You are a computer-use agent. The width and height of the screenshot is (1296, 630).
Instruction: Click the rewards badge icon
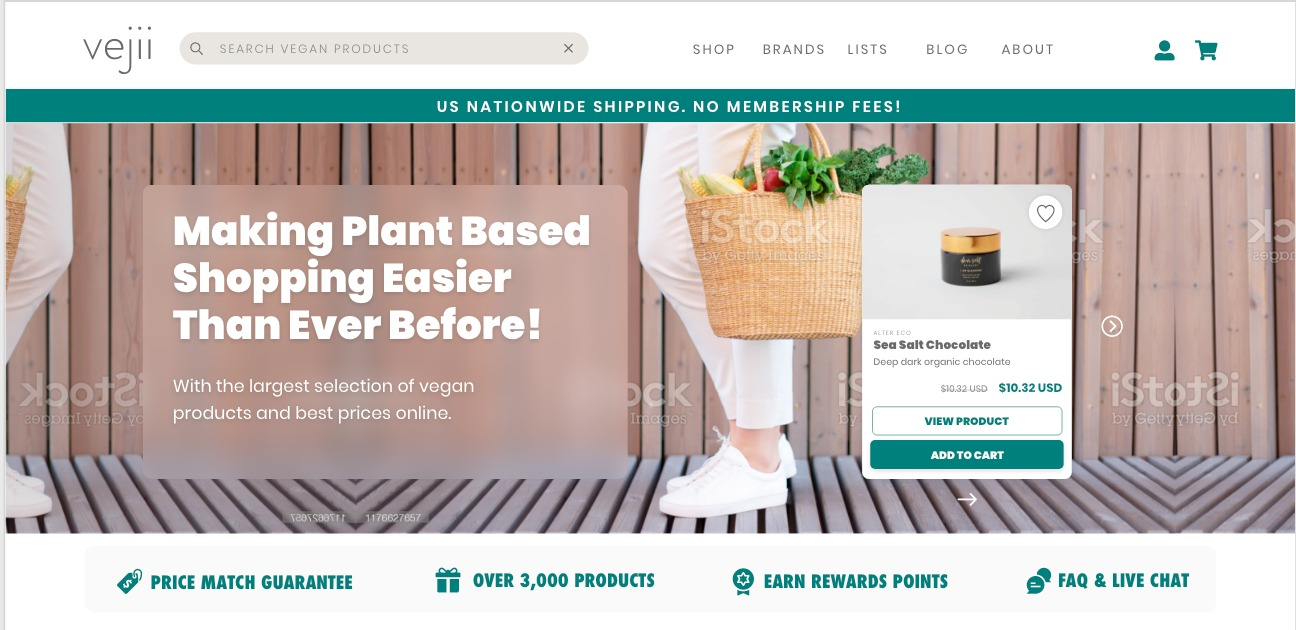pos(742,581)
